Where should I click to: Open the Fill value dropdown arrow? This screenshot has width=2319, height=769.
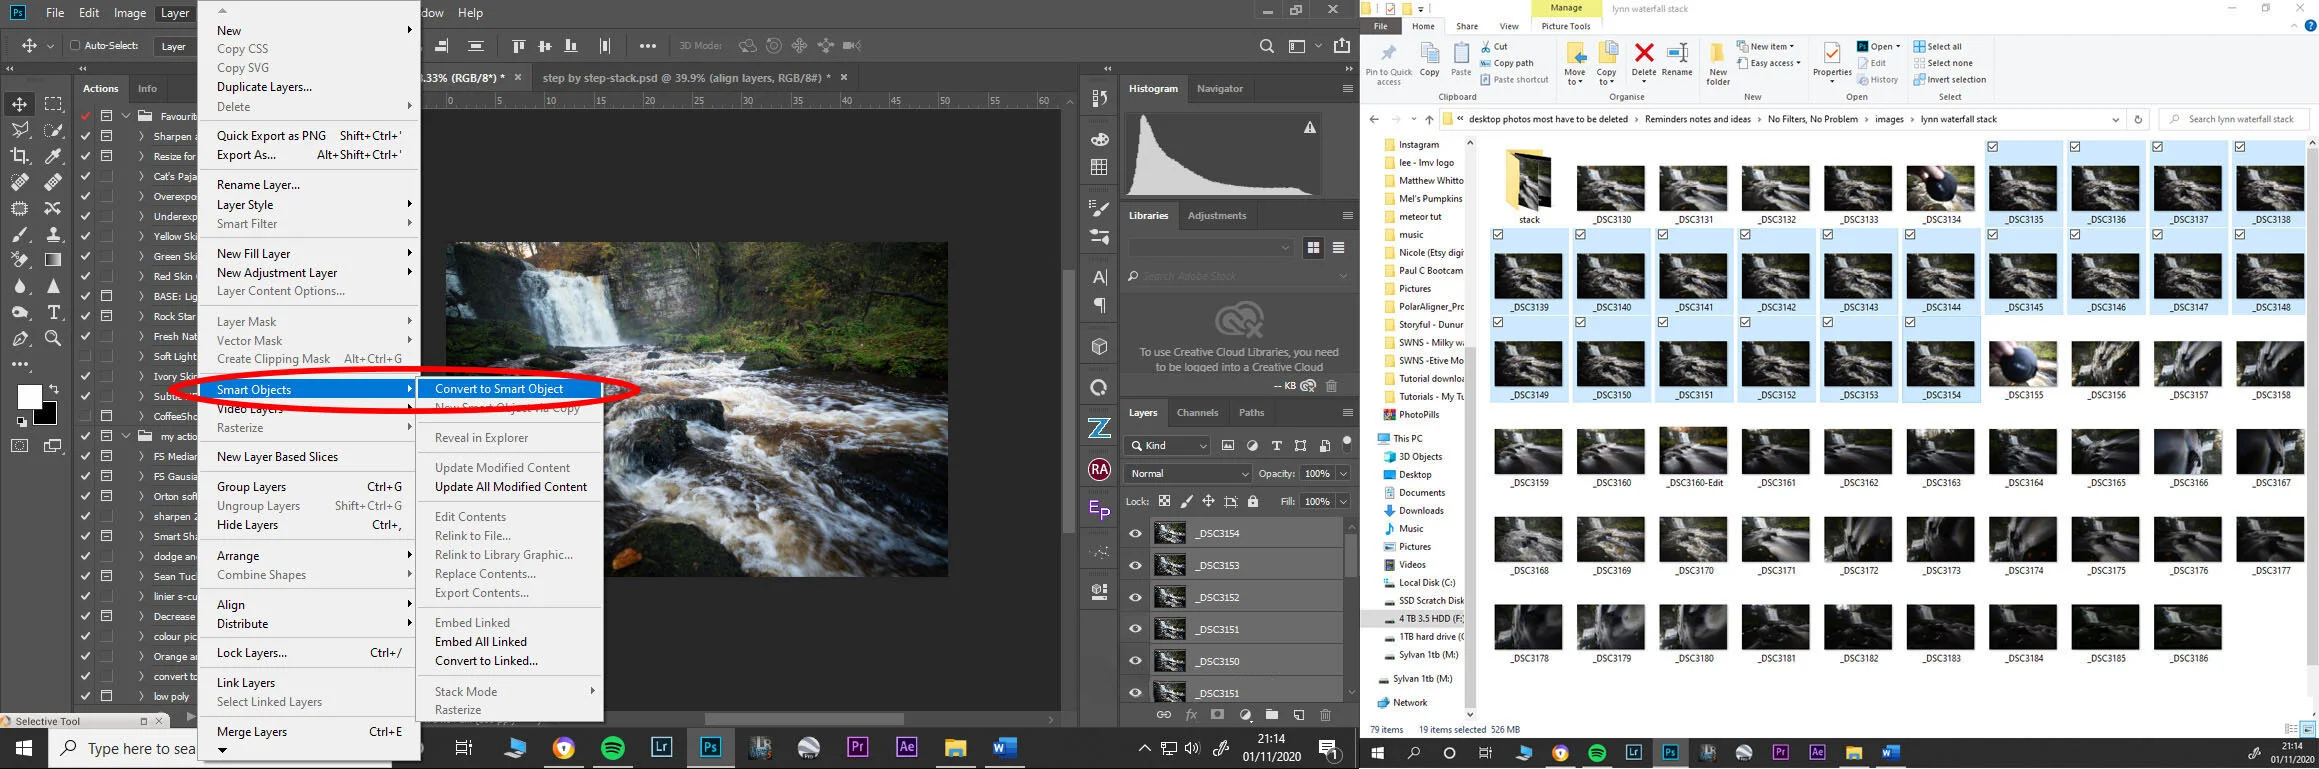point(1343,502)
